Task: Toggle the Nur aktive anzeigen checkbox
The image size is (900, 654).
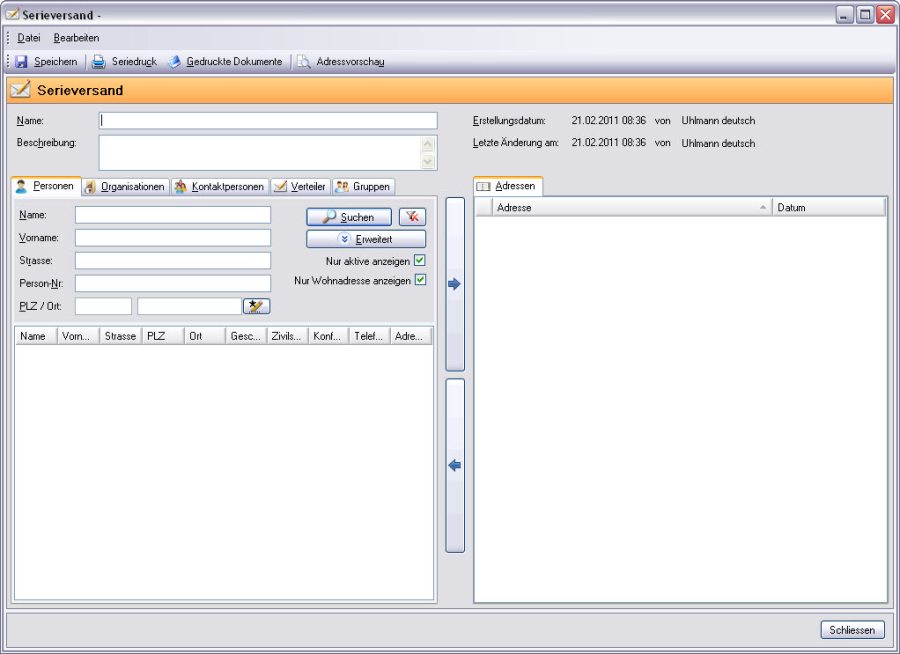Action: point(420,261)
